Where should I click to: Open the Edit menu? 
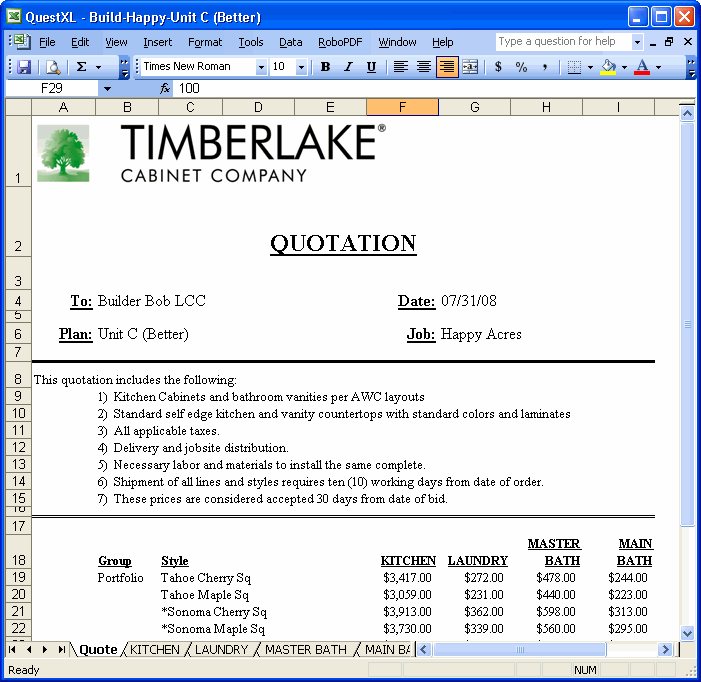pos(80,42)
